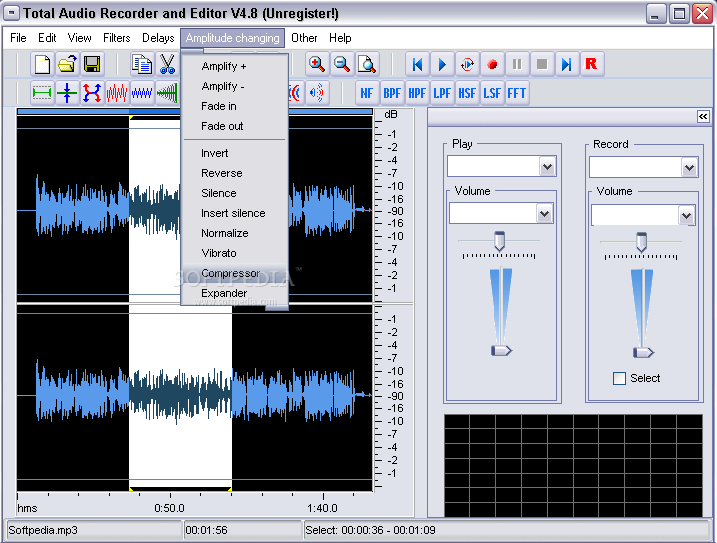Screen dimensions: 717x543
Task: Click the blue speaker sound waves icon
Action: 317,93
